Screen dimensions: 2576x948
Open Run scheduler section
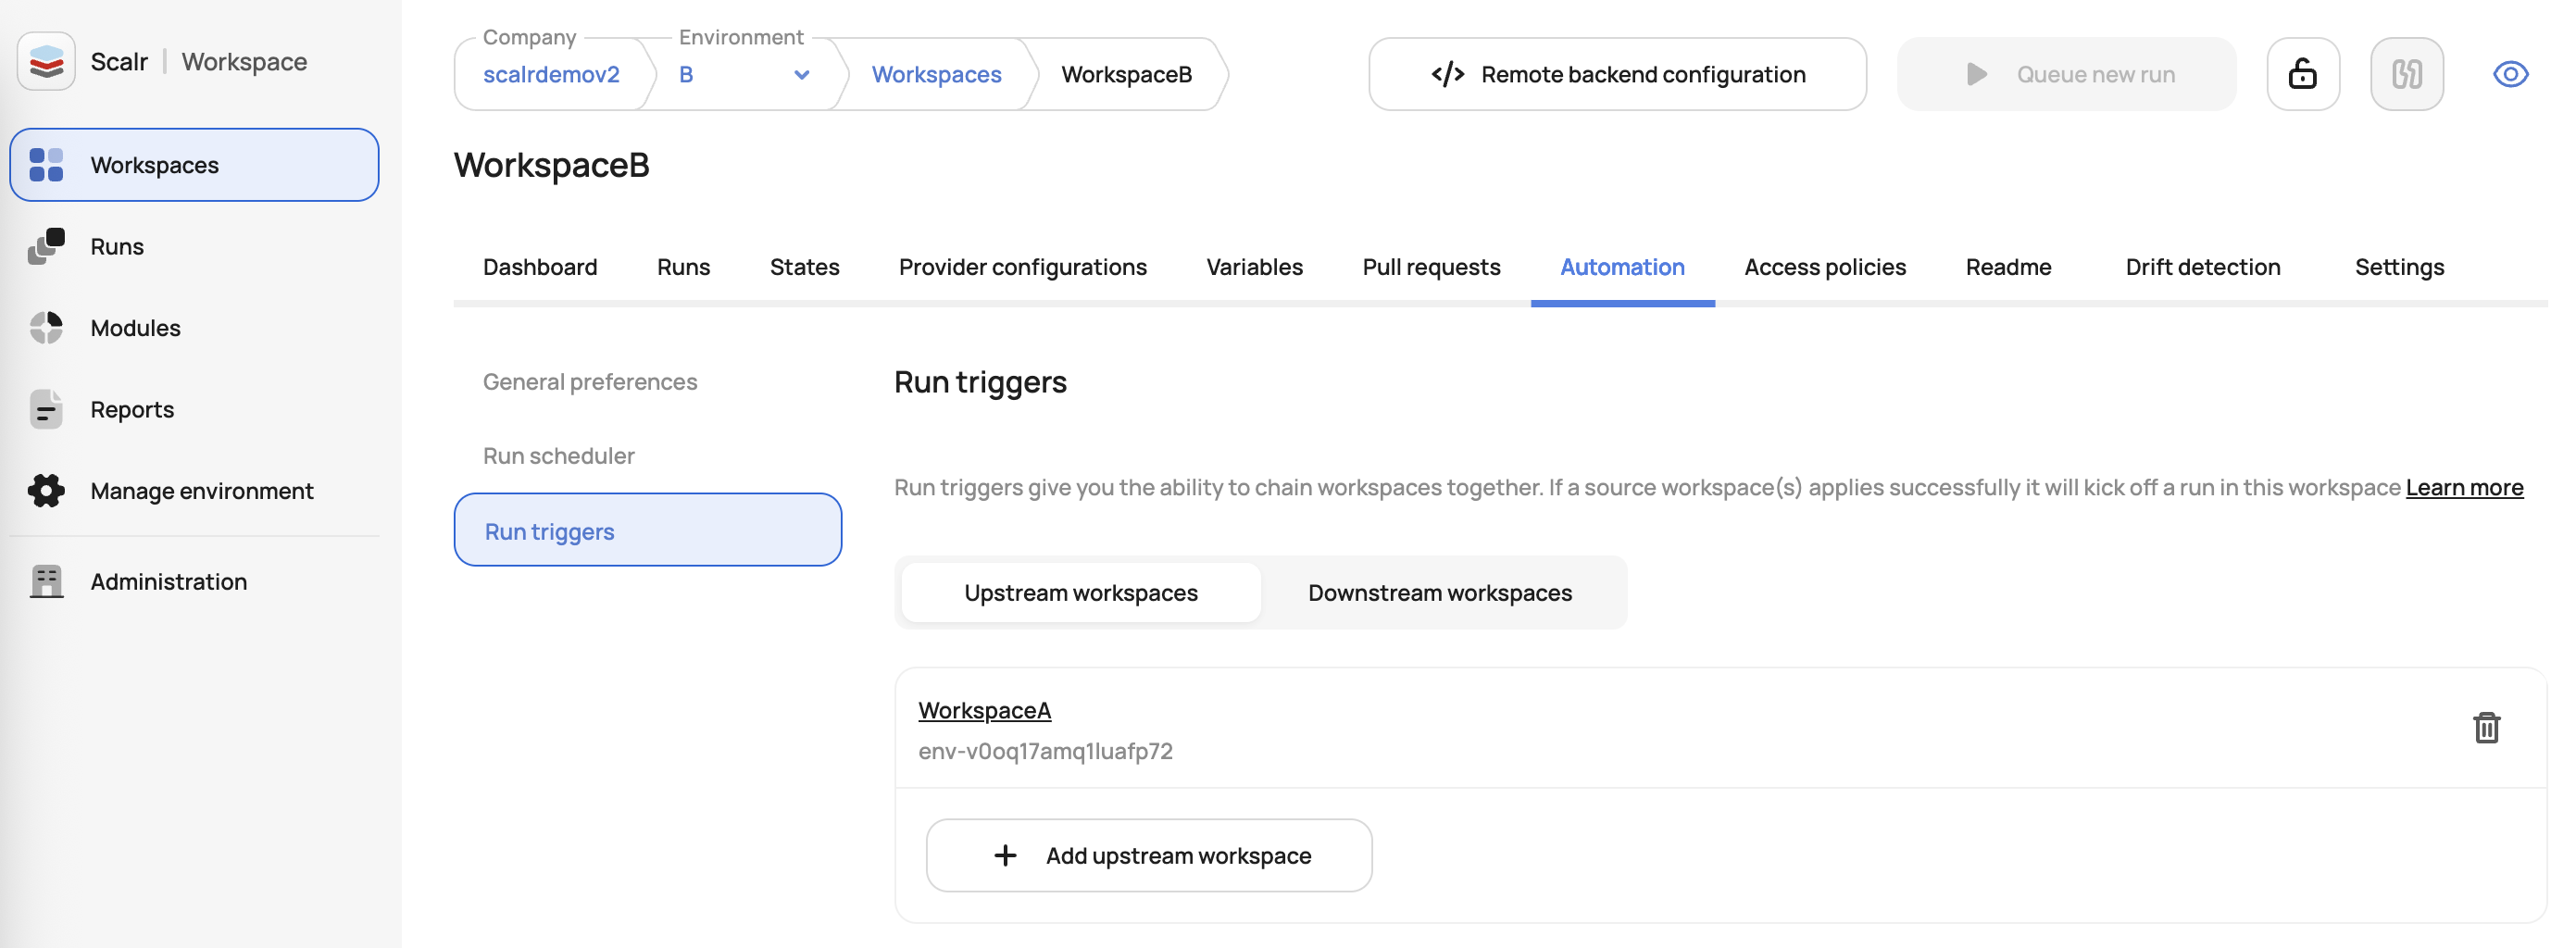click(x=558, y=456)
